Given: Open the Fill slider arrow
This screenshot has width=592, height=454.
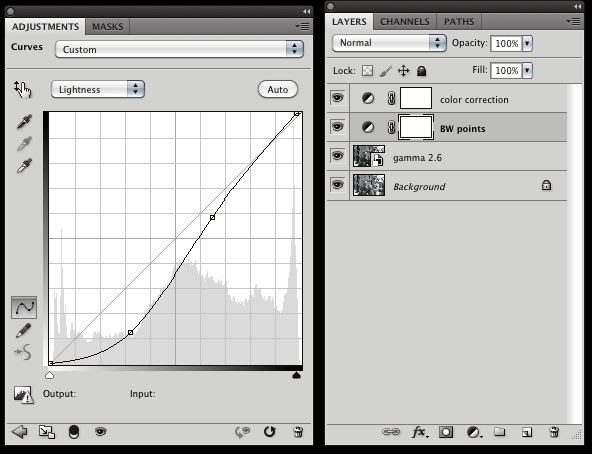Looking at the screenshot, I should pos(527,70).
